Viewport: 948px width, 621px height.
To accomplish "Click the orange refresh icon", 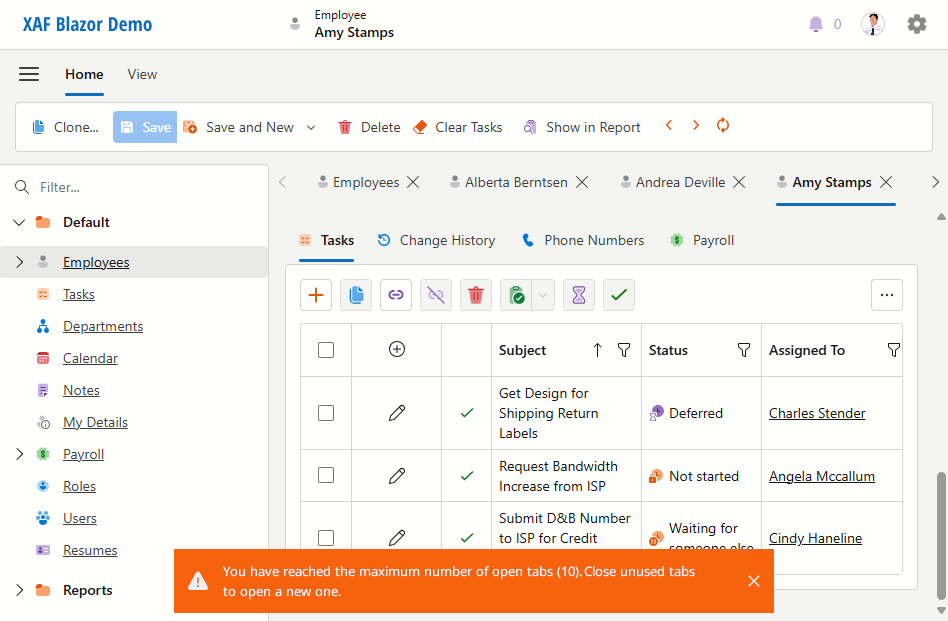I will (x=722, y=126).
